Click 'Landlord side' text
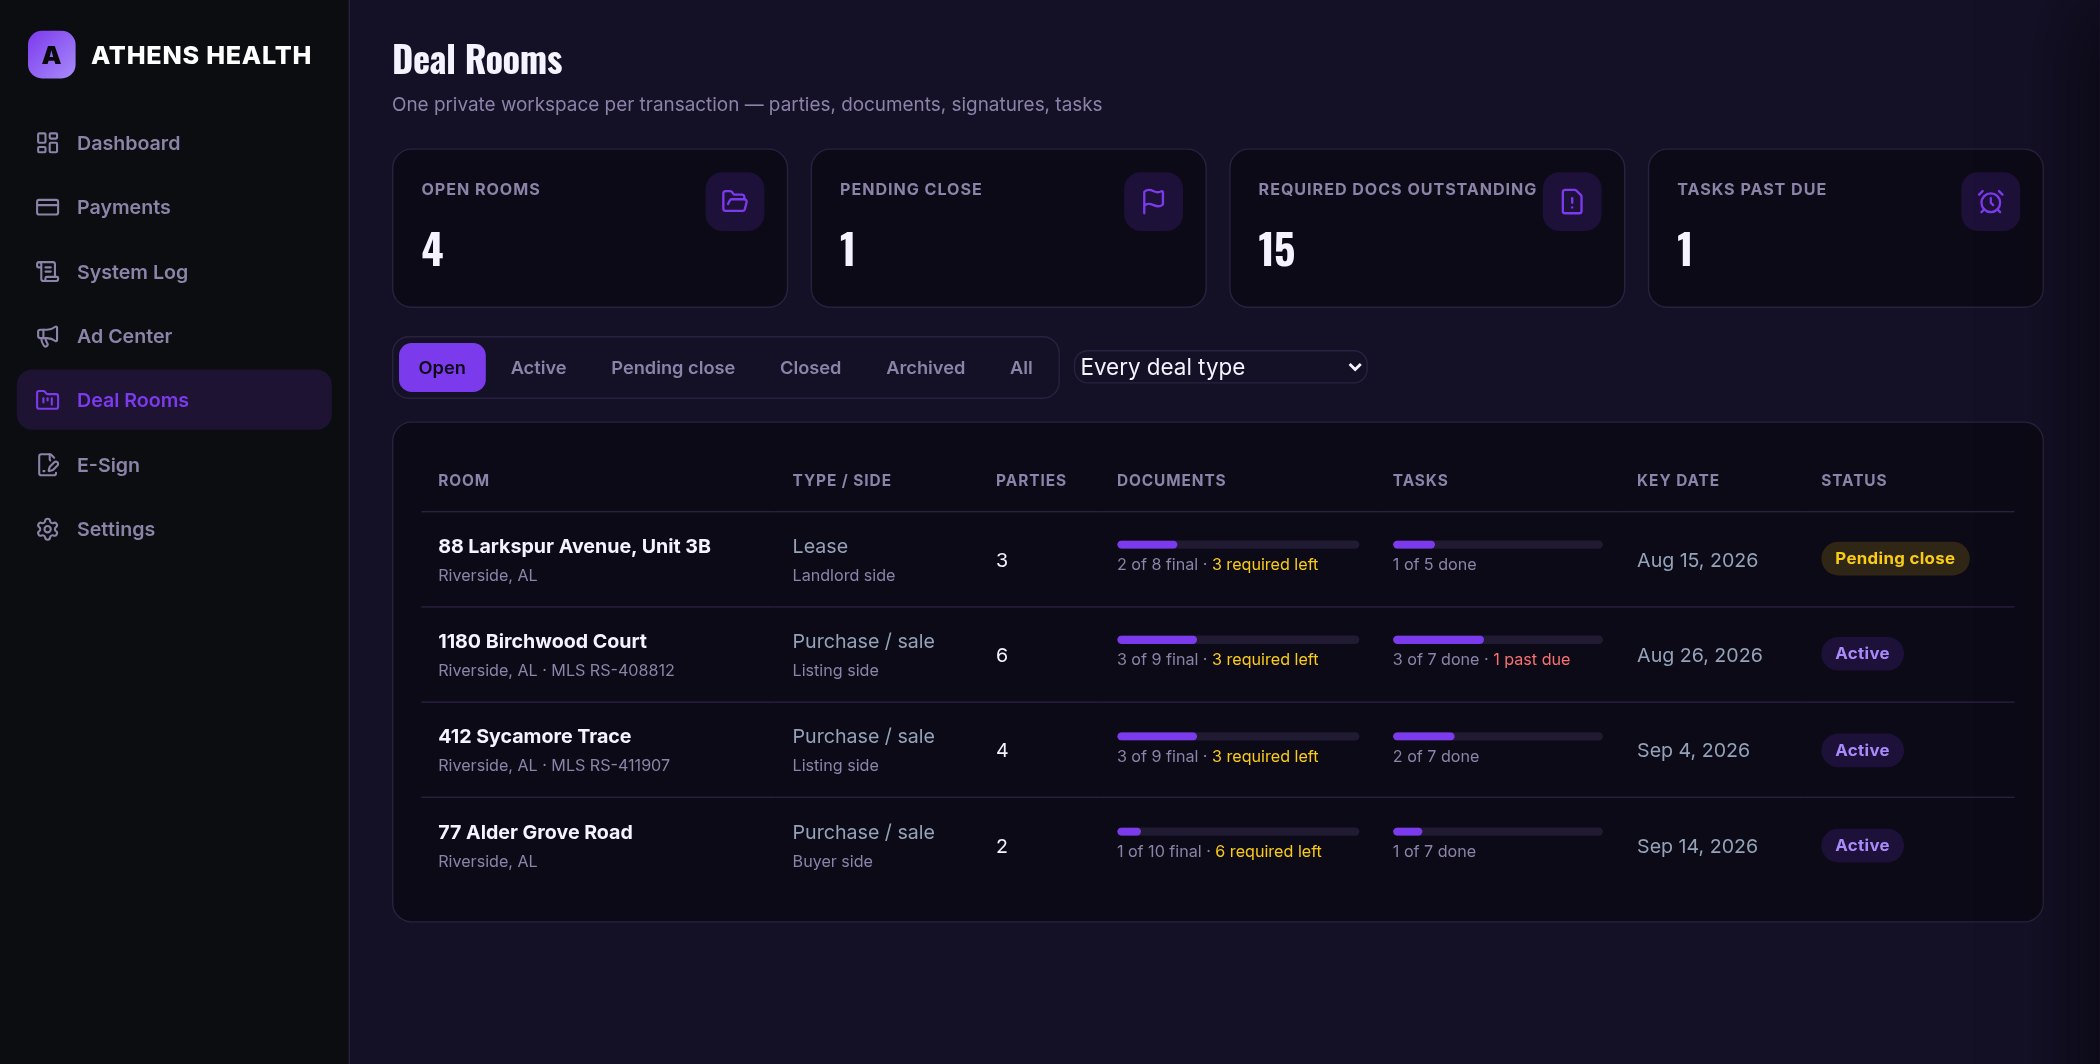Screen dimensions: 2100x1064 843,575
